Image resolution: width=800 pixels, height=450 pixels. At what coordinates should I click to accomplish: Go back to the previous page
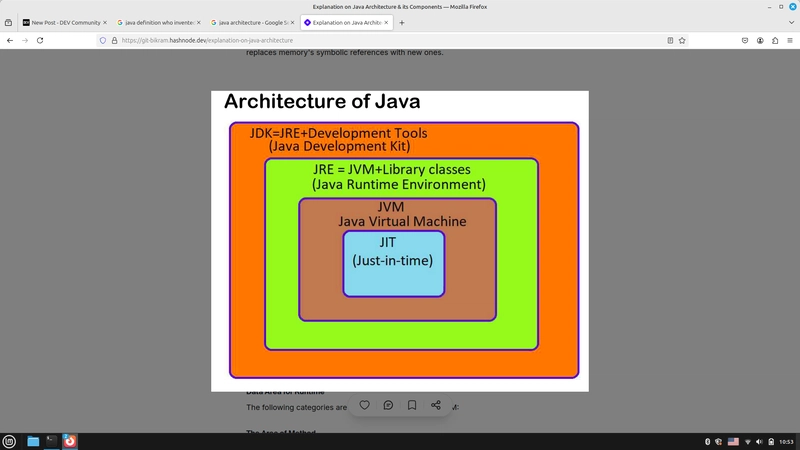(10, 40)
